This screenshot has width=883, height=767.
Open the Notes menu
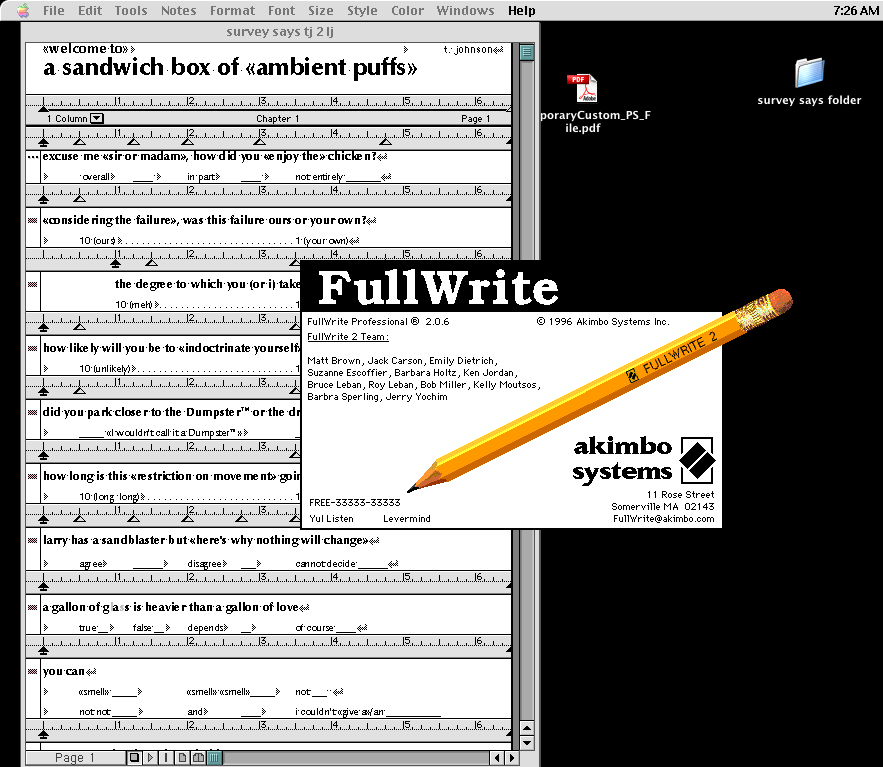point(178,10)
